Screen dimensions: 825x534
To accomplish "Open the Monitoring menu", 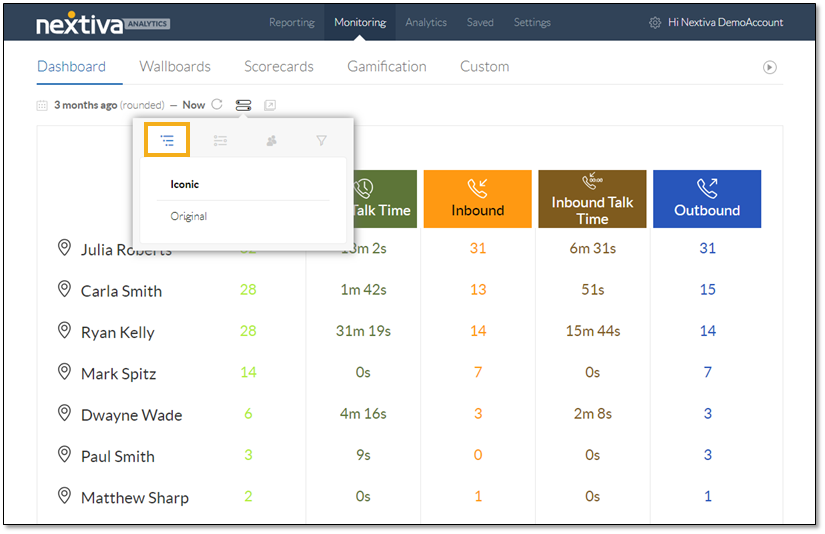I will (360, 23).
